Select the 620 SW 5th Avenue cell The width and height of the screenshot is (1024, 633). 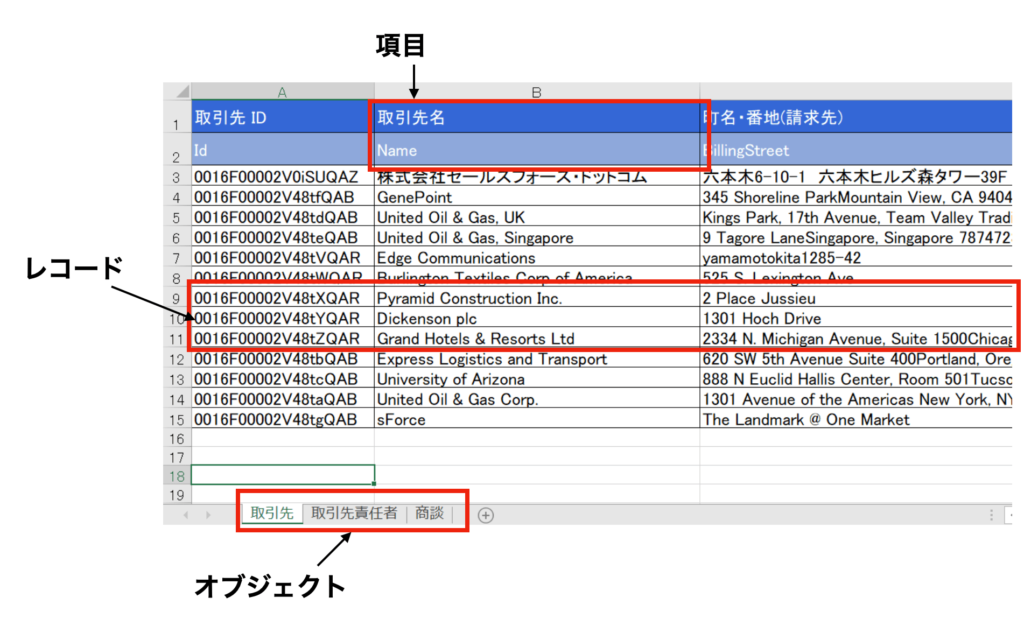coord(856,359)
